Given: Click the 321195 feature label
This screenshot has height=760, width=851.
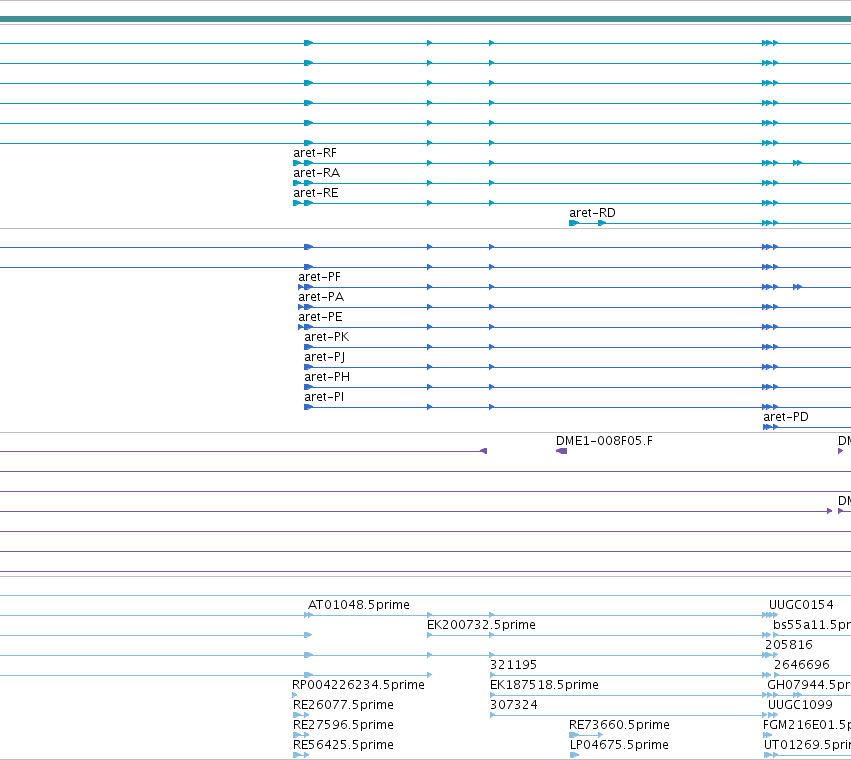Looking at the screenshot, I should (513, 666).
